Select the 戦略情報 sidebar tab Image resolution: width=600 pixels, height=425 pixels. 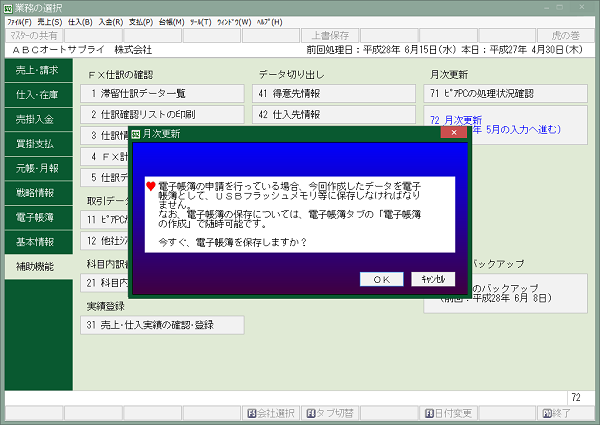39,193
